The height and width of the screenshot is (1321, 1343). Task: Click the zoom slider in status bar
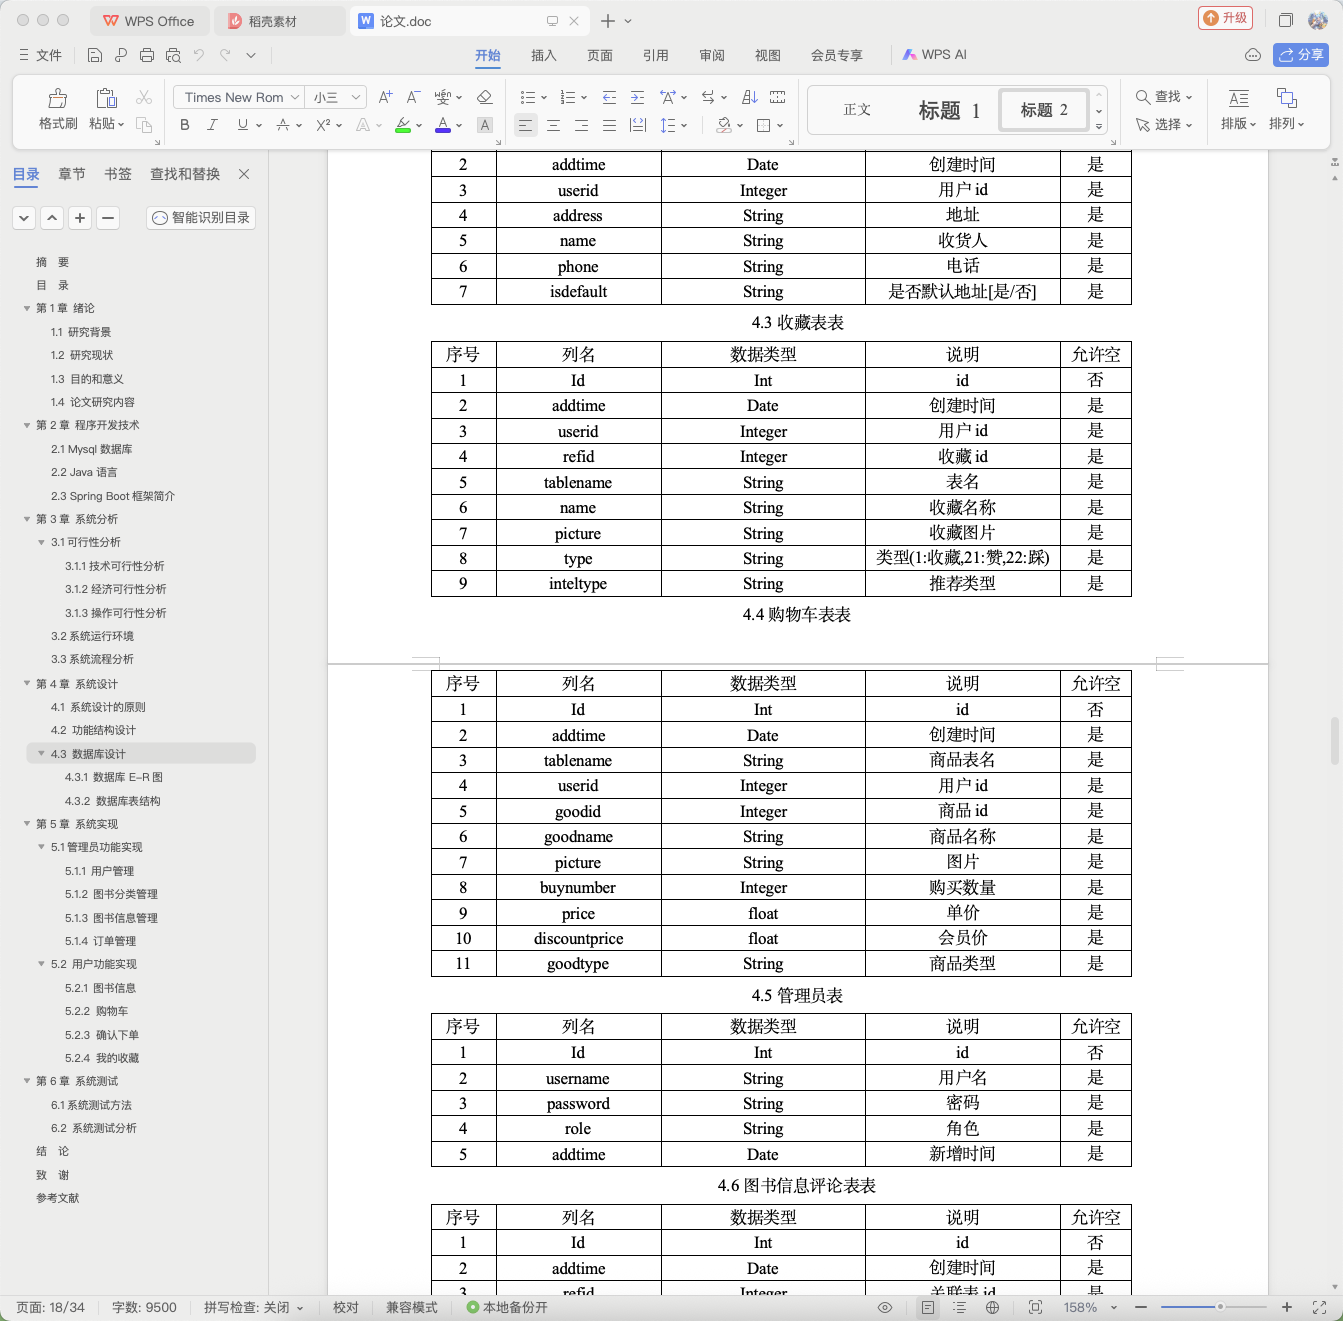pos(1220,1307)
